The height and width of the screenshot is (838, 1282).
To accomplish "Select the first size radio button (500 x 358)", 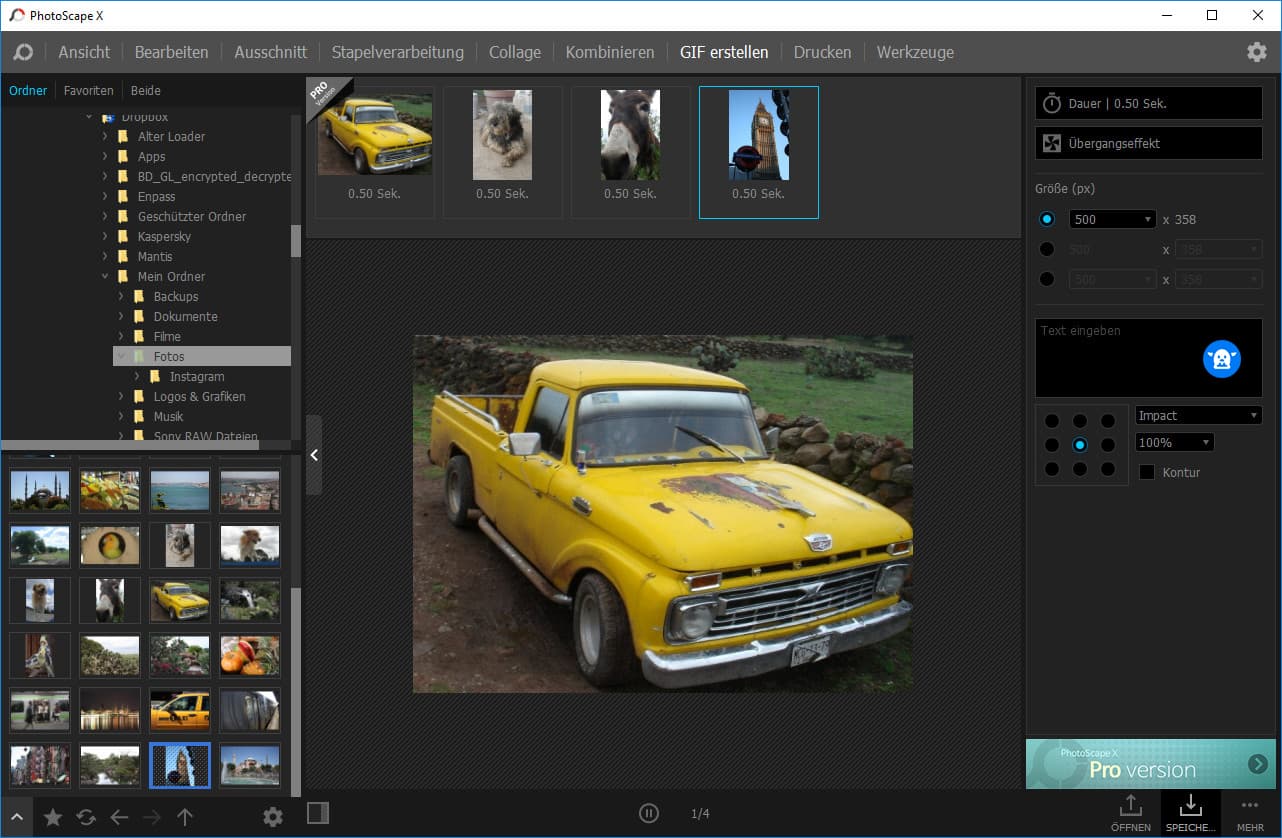I will click(x=1047, y=219).
